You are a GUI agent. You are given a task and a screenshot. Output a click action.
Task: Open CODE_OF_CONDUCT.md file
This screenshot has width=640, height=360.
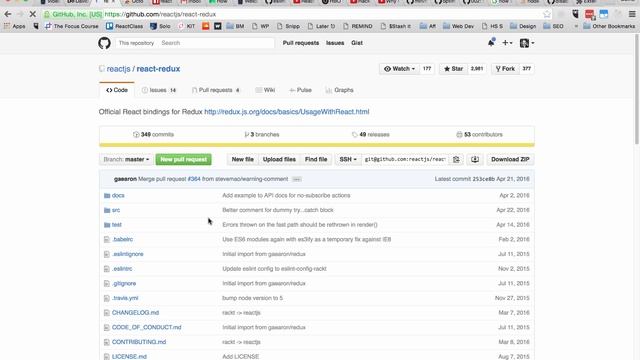tap(147, 327)
